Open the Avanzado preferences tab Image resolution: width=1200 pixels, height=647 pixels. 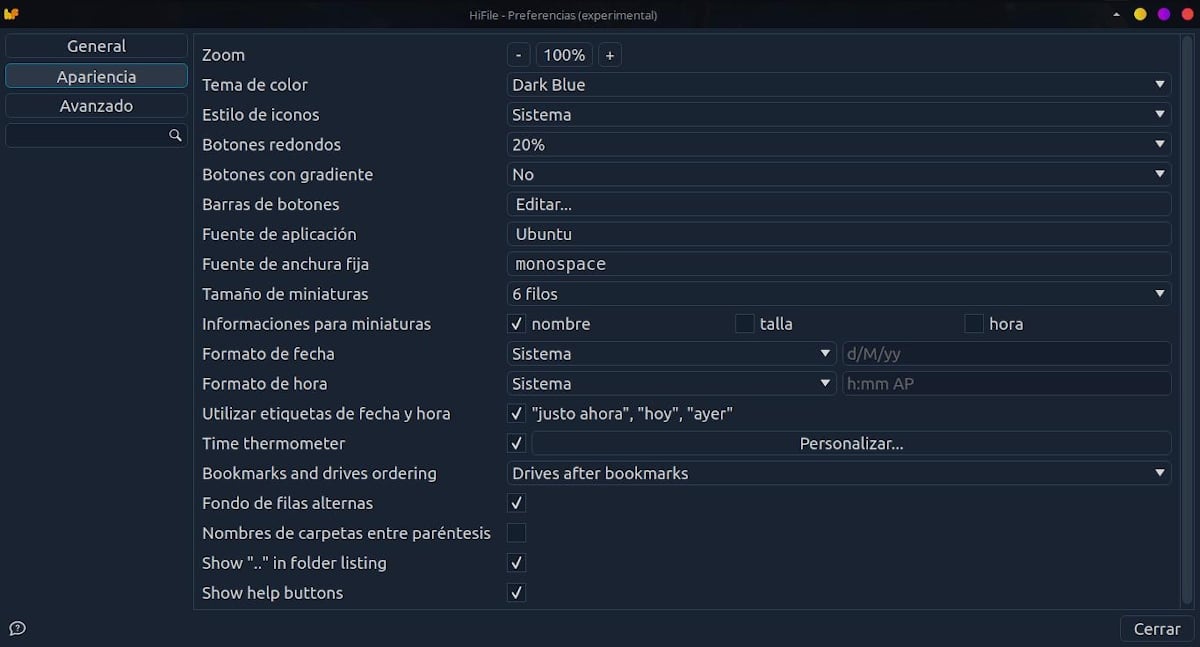96,106
